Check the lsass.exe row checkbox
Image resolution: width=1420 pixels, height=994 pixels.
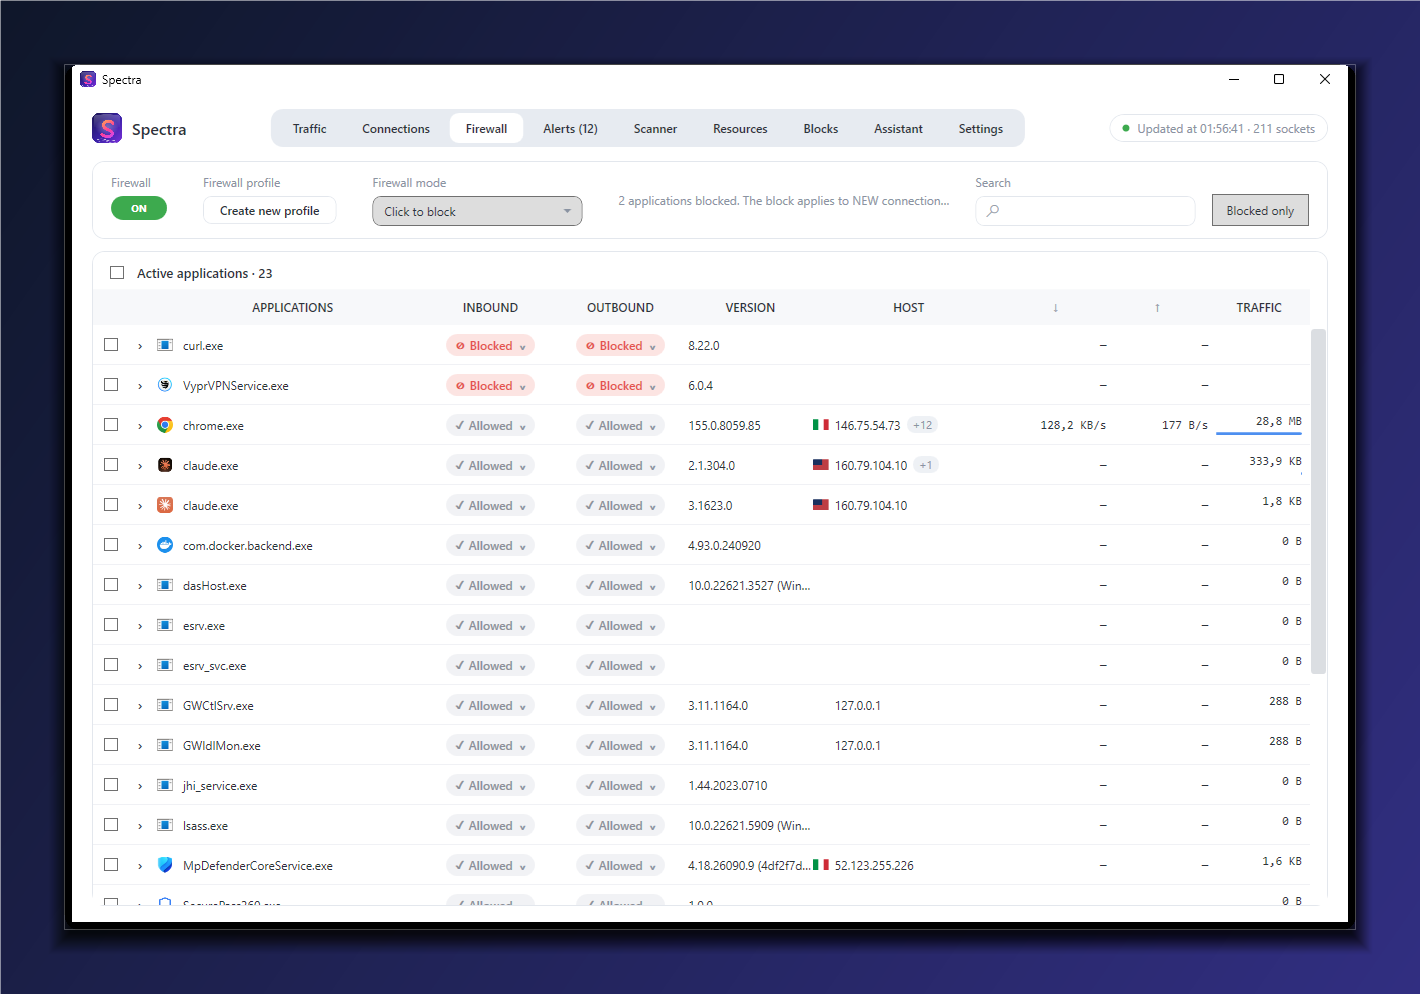point(111,825)
